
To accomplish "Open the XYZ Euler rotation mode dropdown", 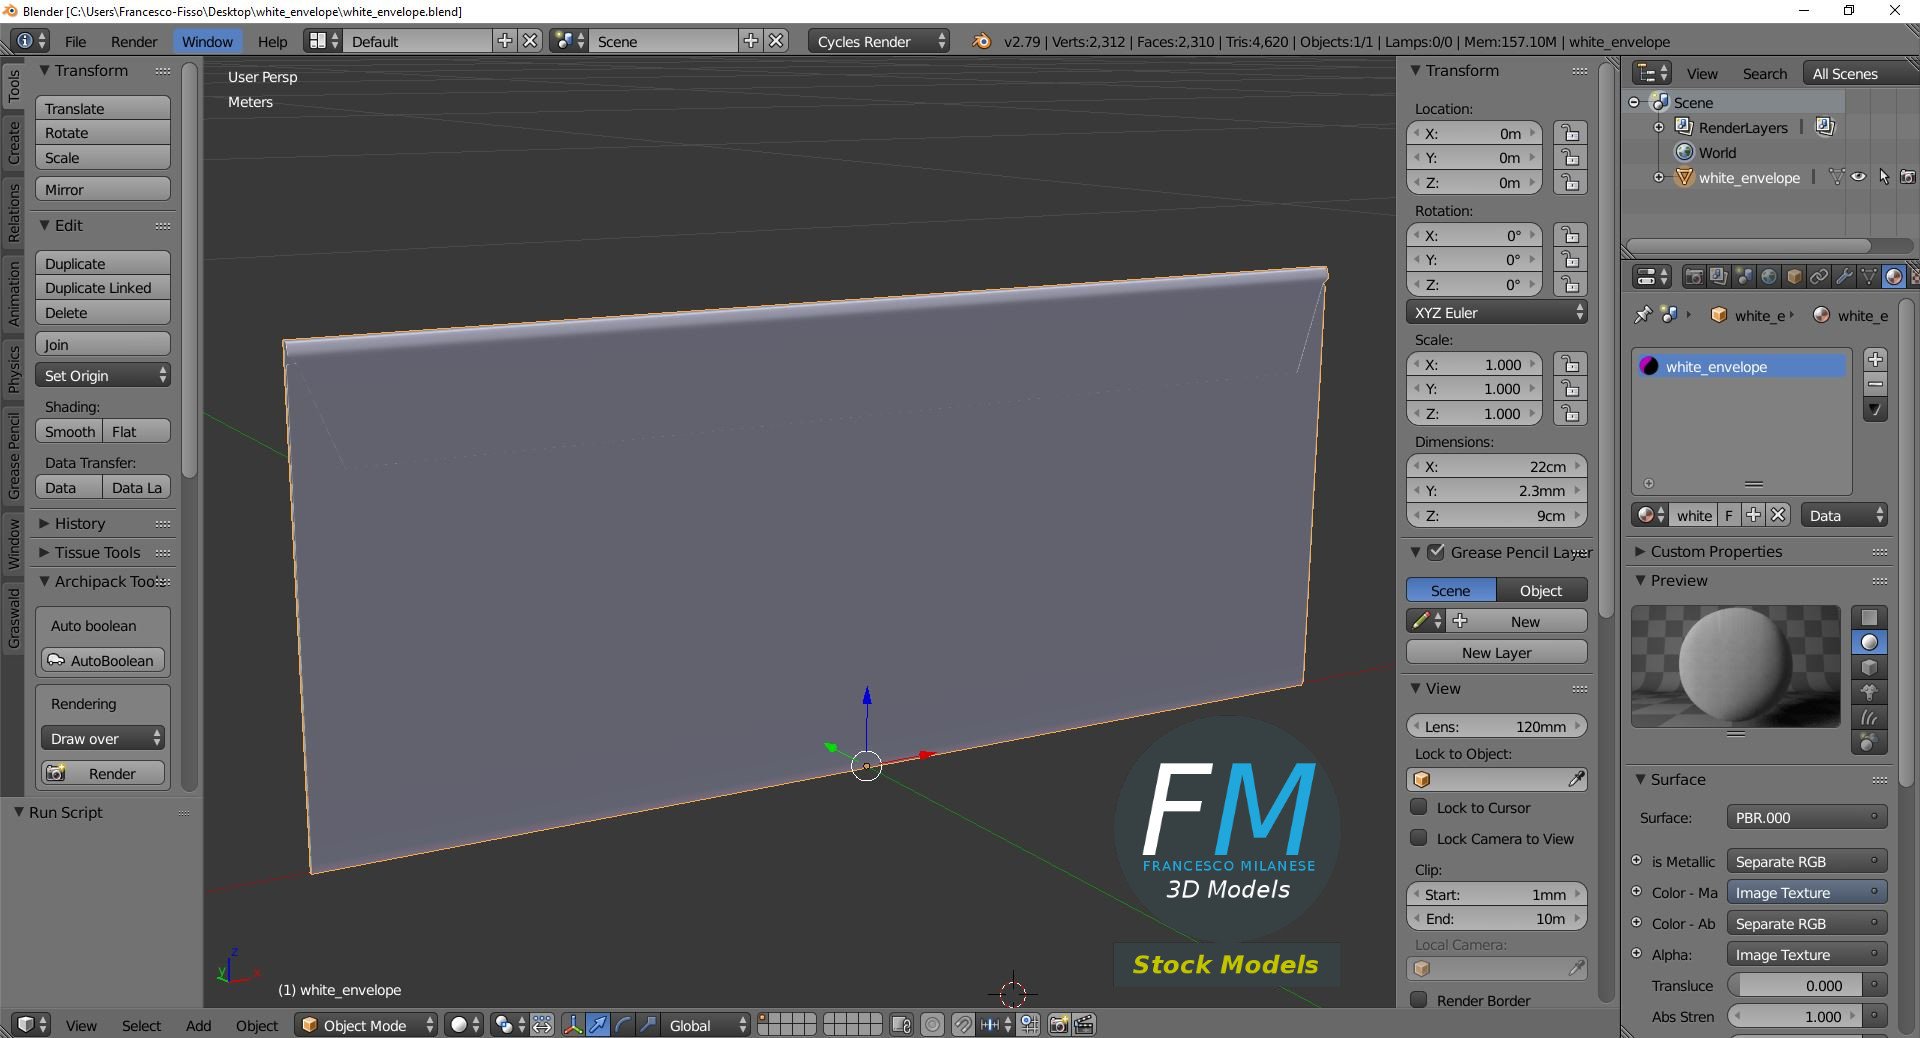I will pos(1497,312).
